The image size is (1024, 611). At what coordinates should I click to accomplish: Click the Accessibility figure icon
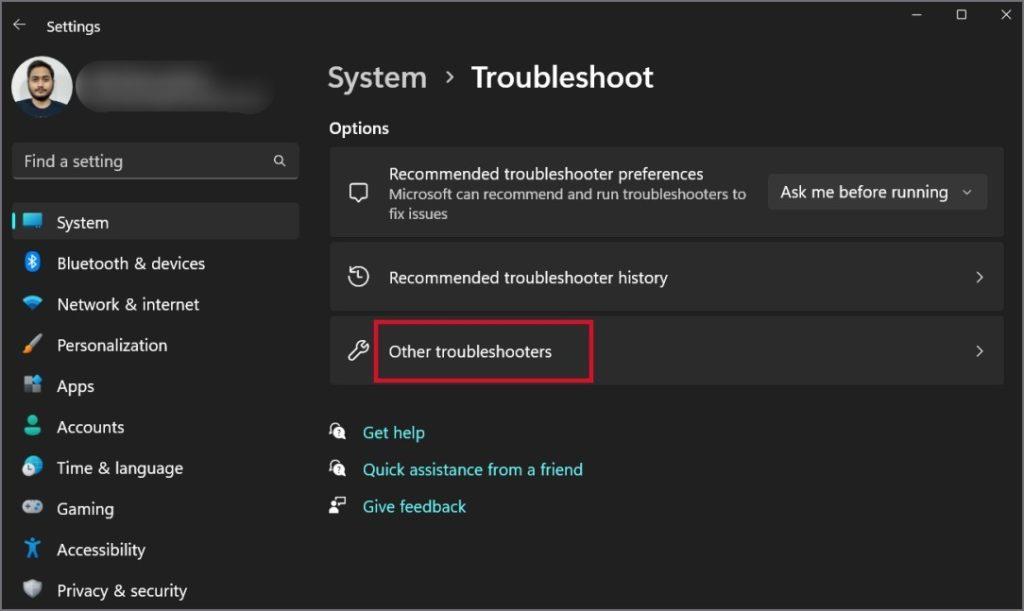click(x=32, y=548)
